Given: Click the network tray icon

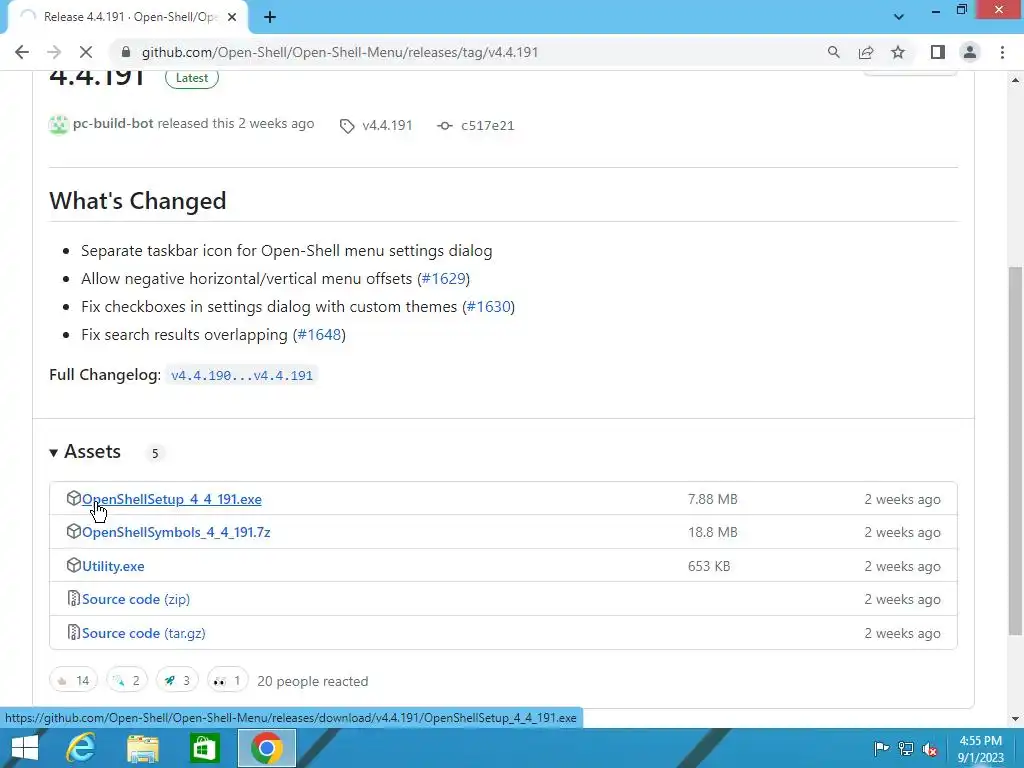Looking at the screenshot, I should point(906,749).
